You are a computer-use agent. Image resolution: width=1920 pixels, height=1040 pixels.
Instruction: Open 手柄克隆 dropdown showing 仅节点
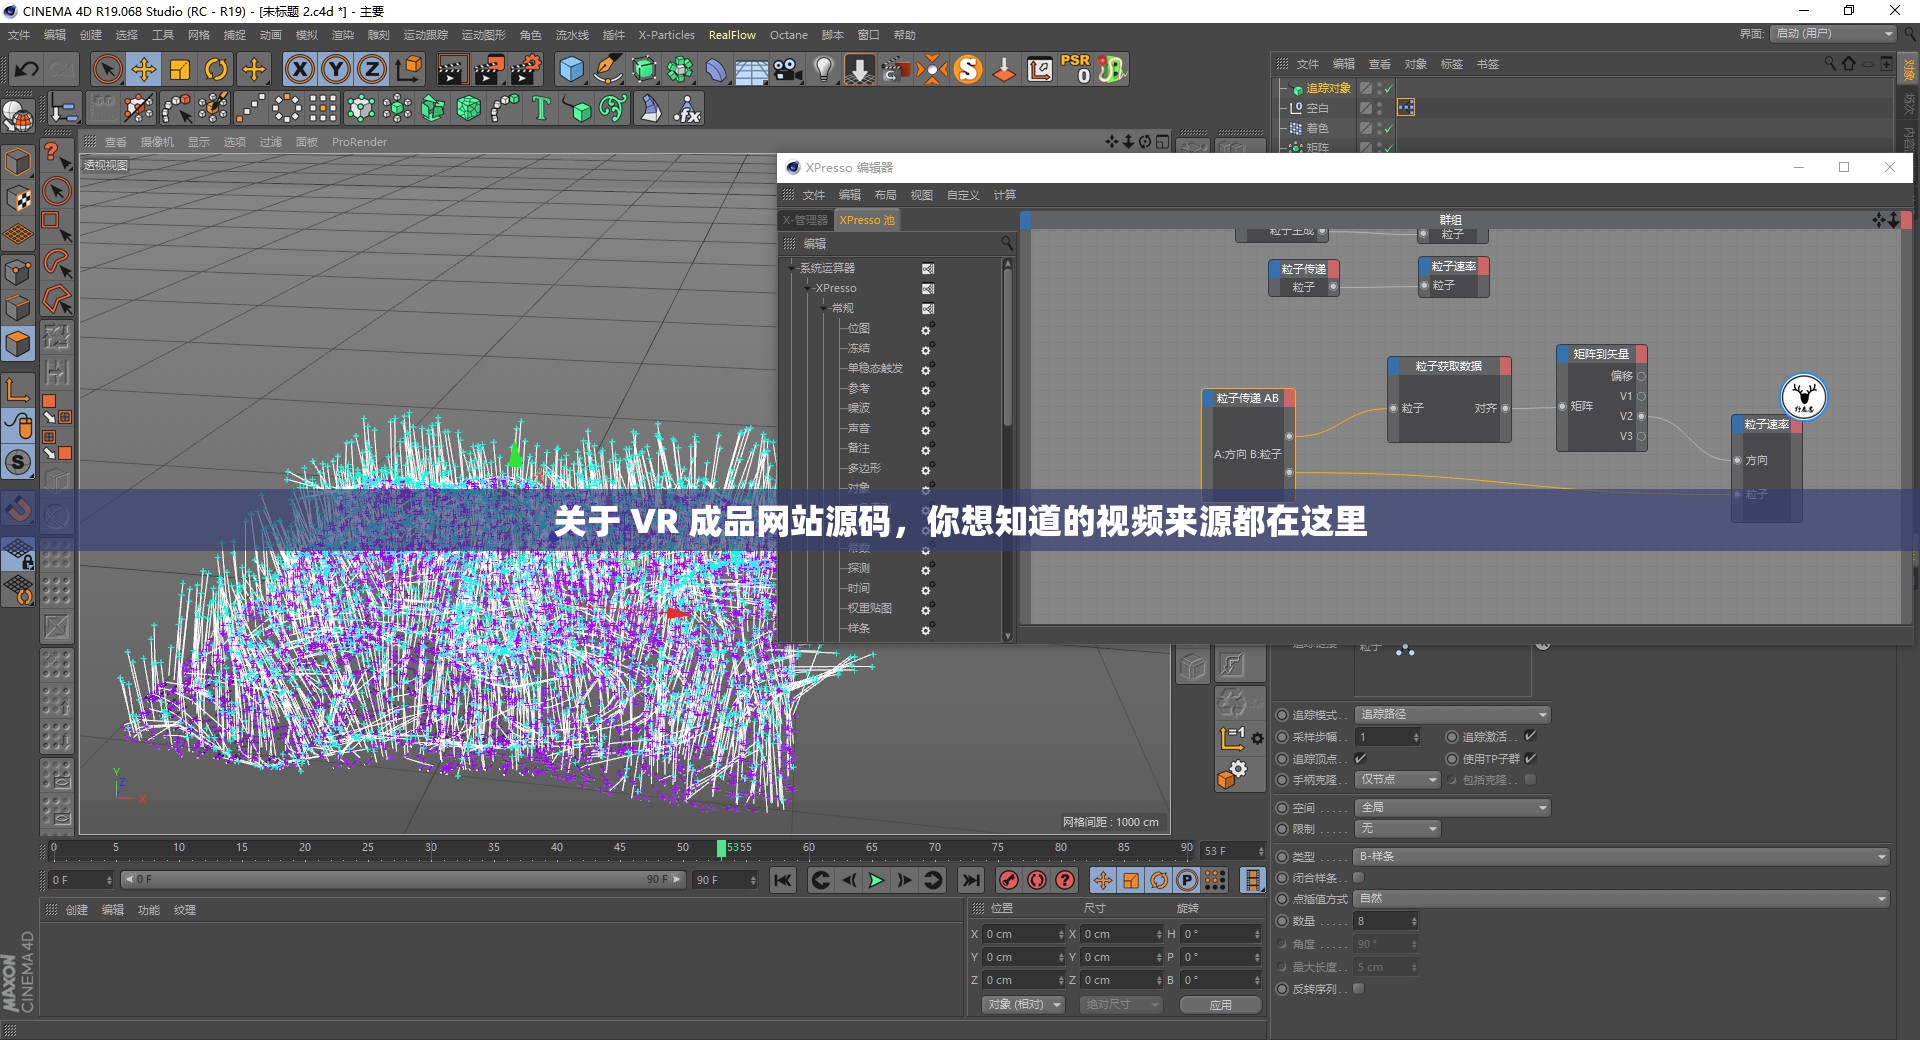tap(1397, 779)
